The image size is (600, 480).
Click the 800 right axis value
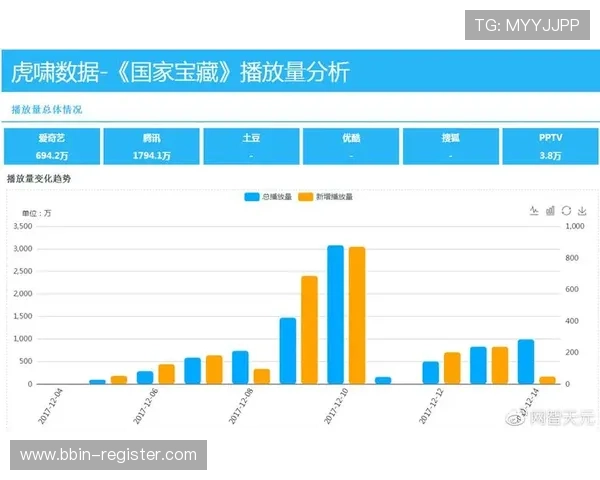pyautogui.click(x=572, y=258)
